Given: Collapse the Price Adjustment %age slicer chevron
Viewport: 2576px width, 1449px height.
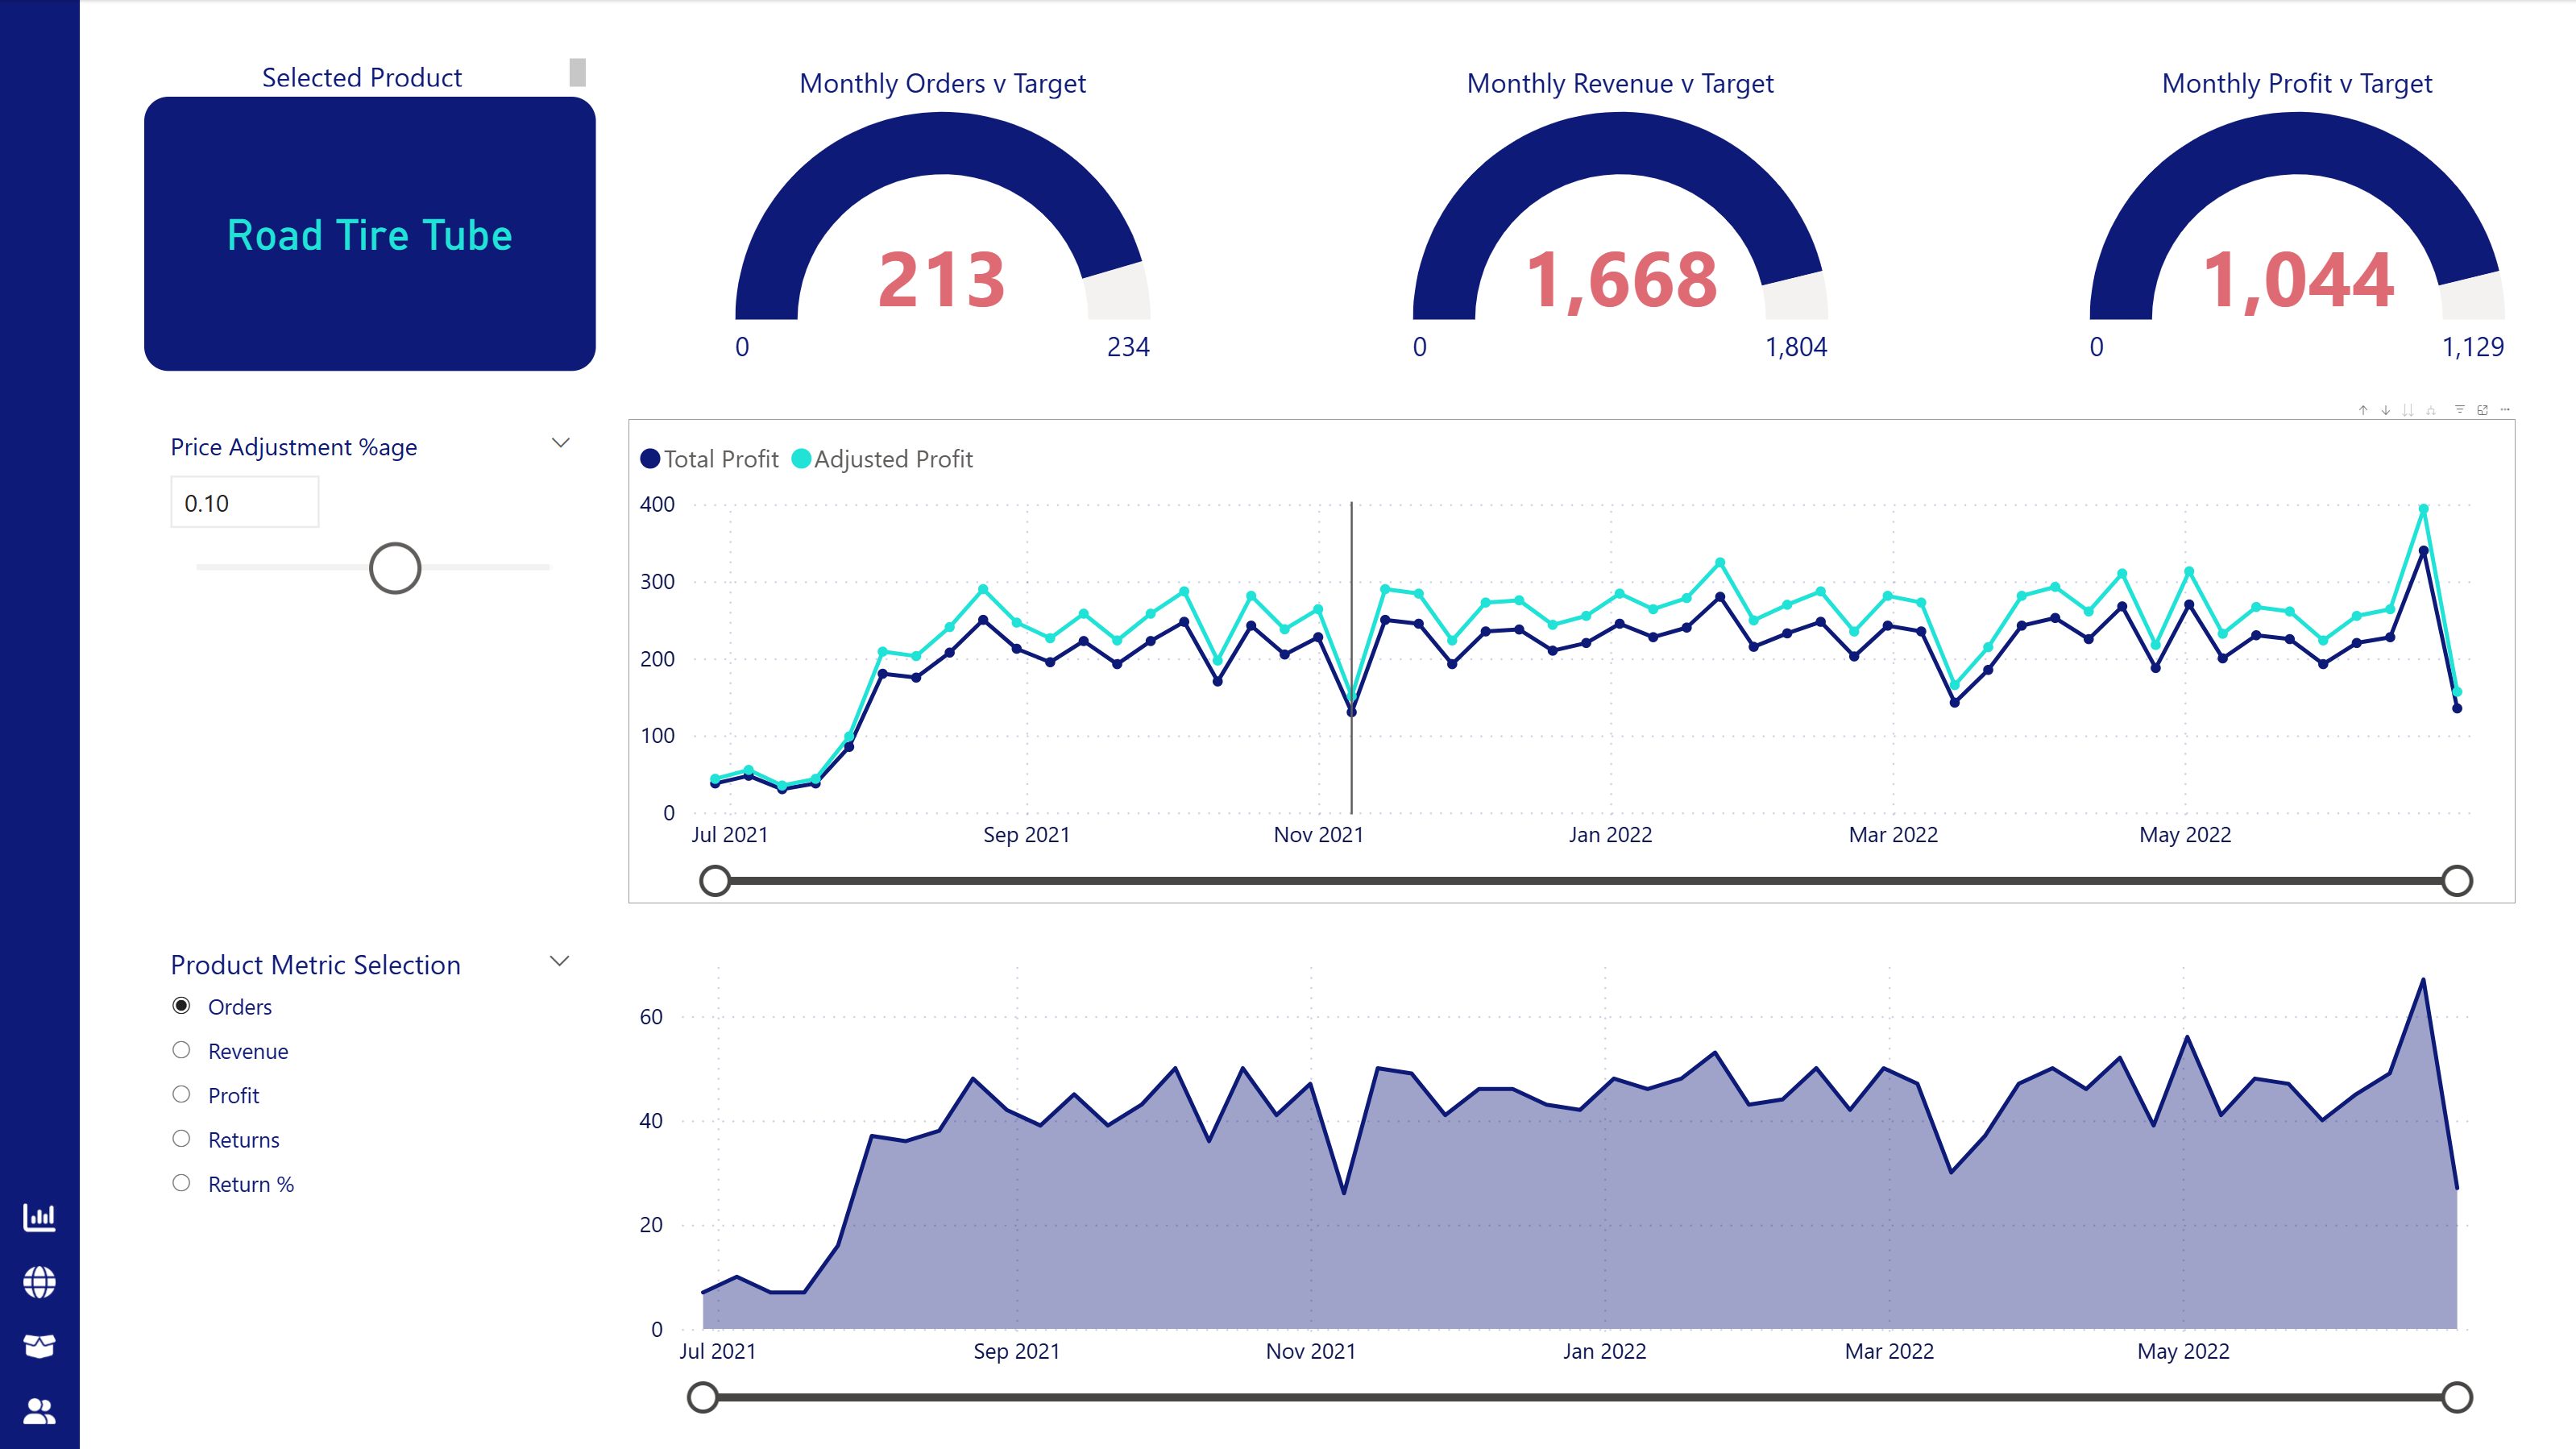Looking at the screenshot, I should 560,443.
